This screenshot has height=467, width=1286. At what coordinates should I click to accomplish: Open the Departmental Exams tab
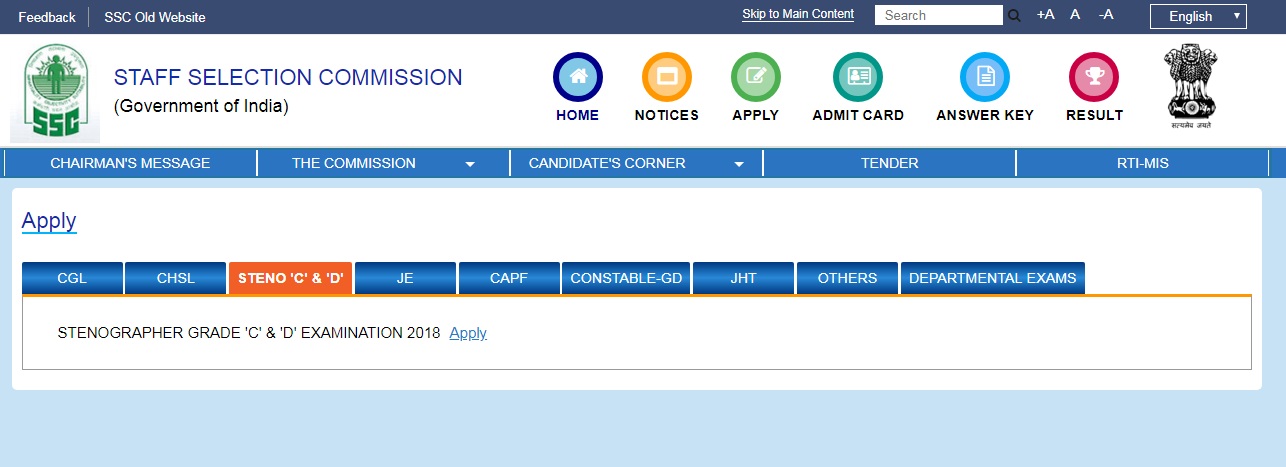pos(992,278)
